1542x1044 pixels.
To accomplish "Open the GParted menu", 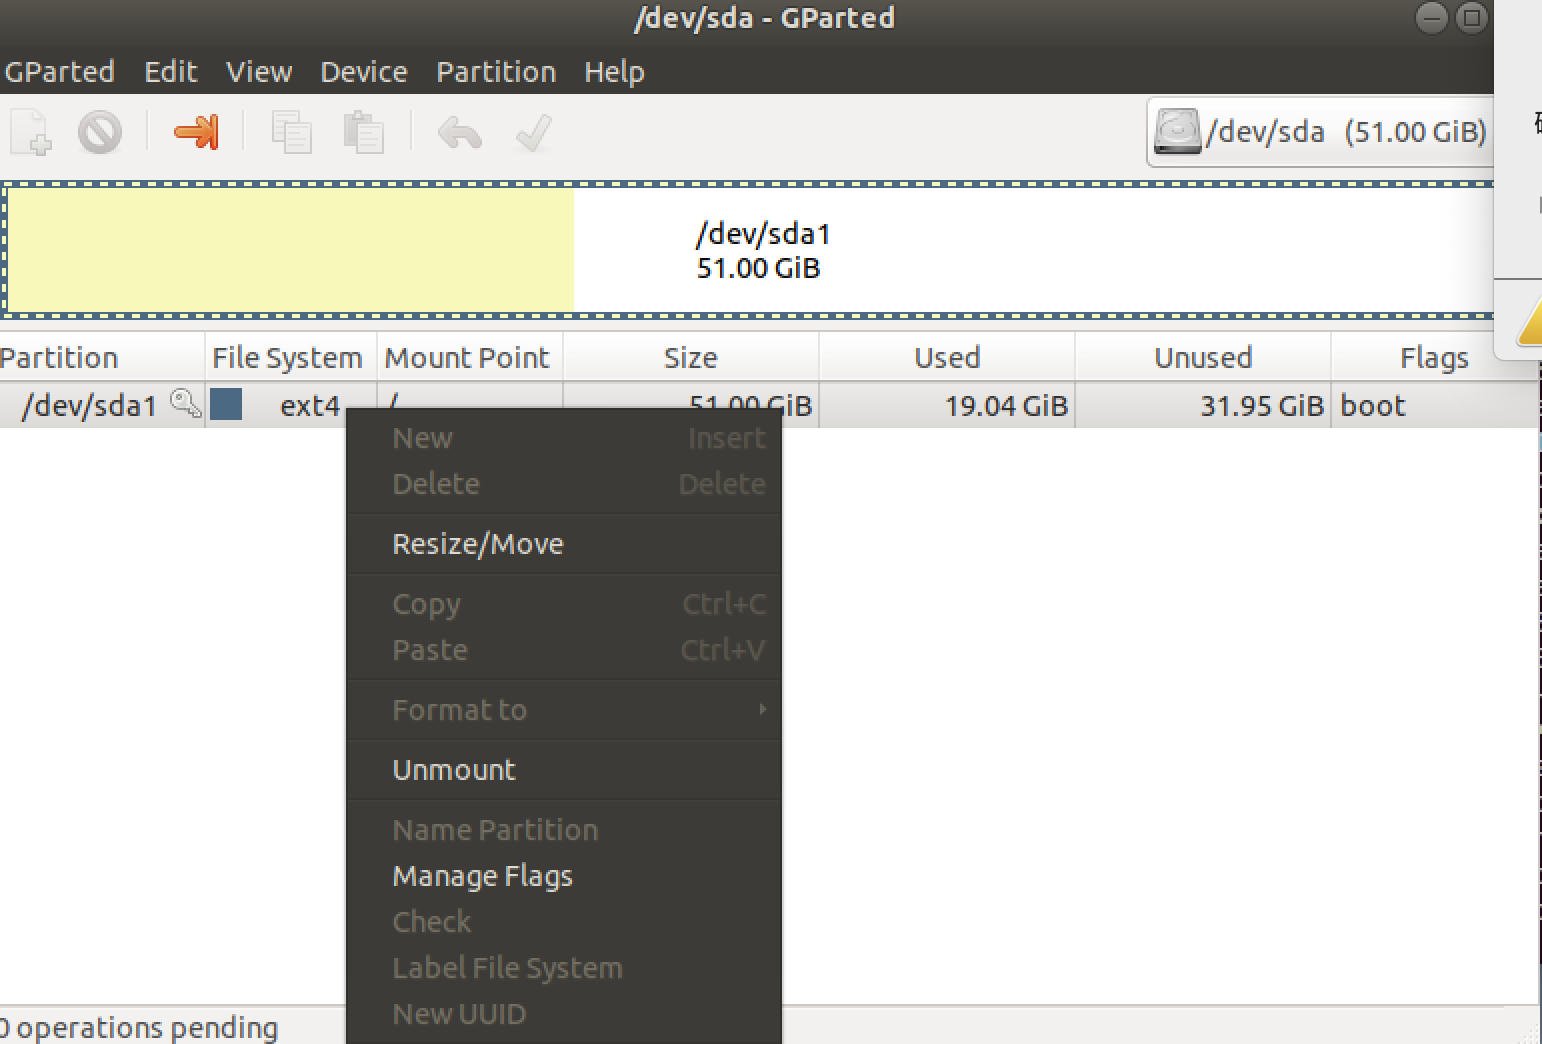I will click(x=59, y=72).
